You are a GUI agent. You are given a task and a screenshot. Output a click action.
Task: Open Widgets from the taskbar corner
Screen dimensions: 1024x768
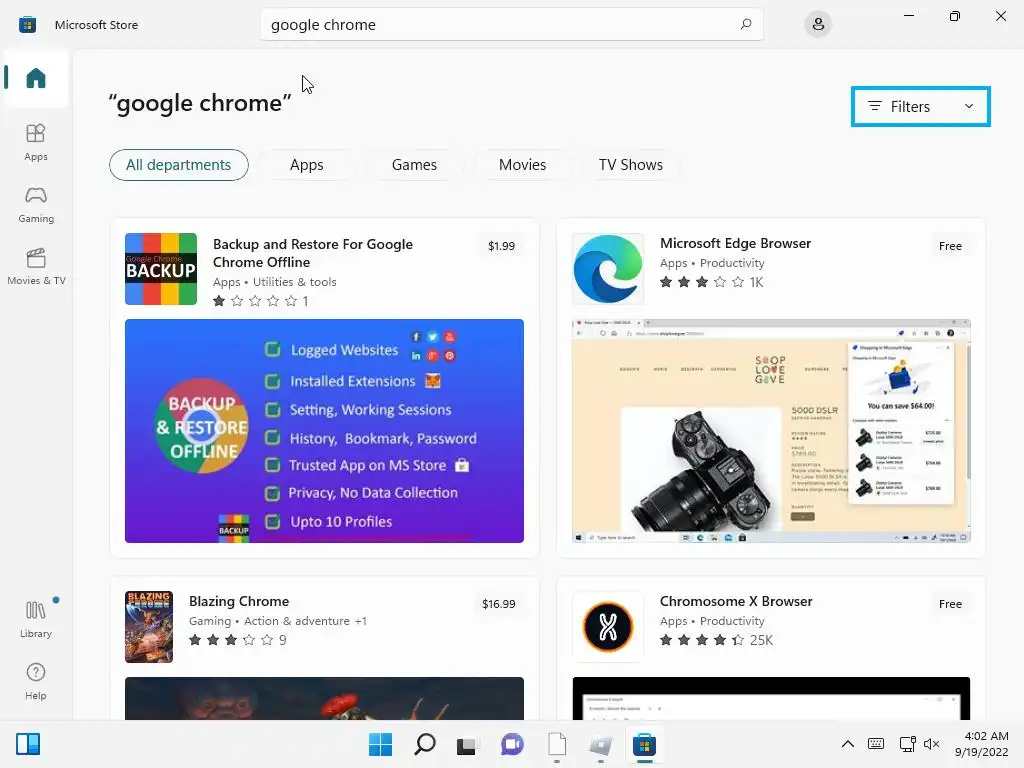pos(28,744)
